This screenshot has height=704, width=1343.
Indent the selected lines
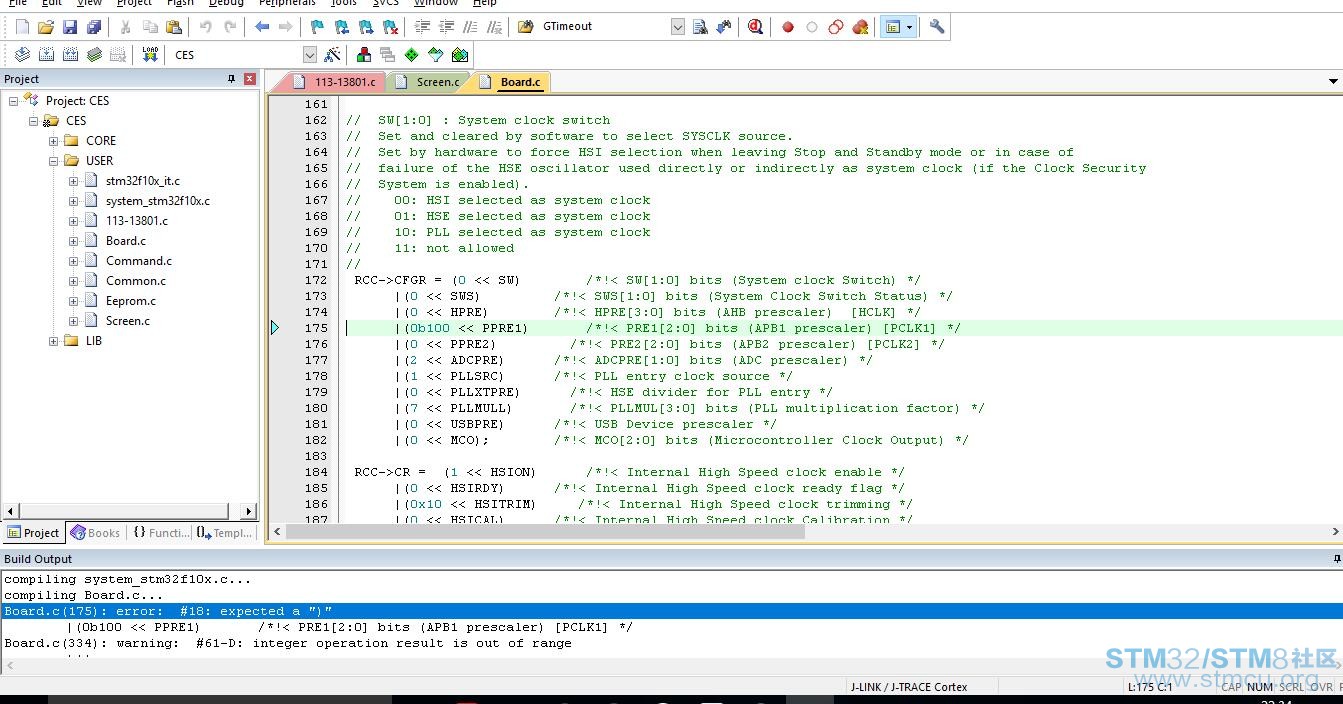click(422, 27)
